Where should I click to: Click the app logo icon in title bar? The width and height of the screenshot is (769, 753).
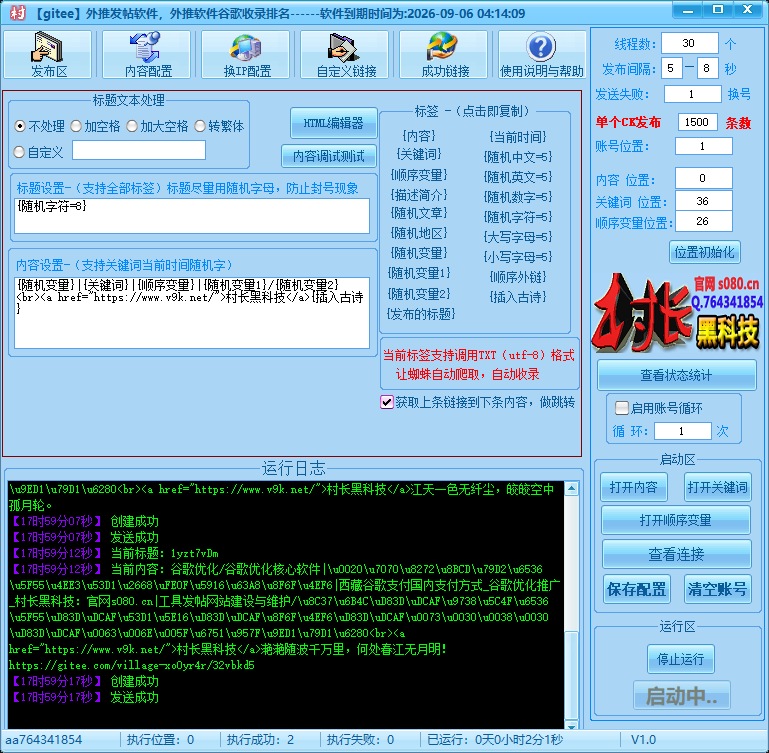click(x=18, y=13)
